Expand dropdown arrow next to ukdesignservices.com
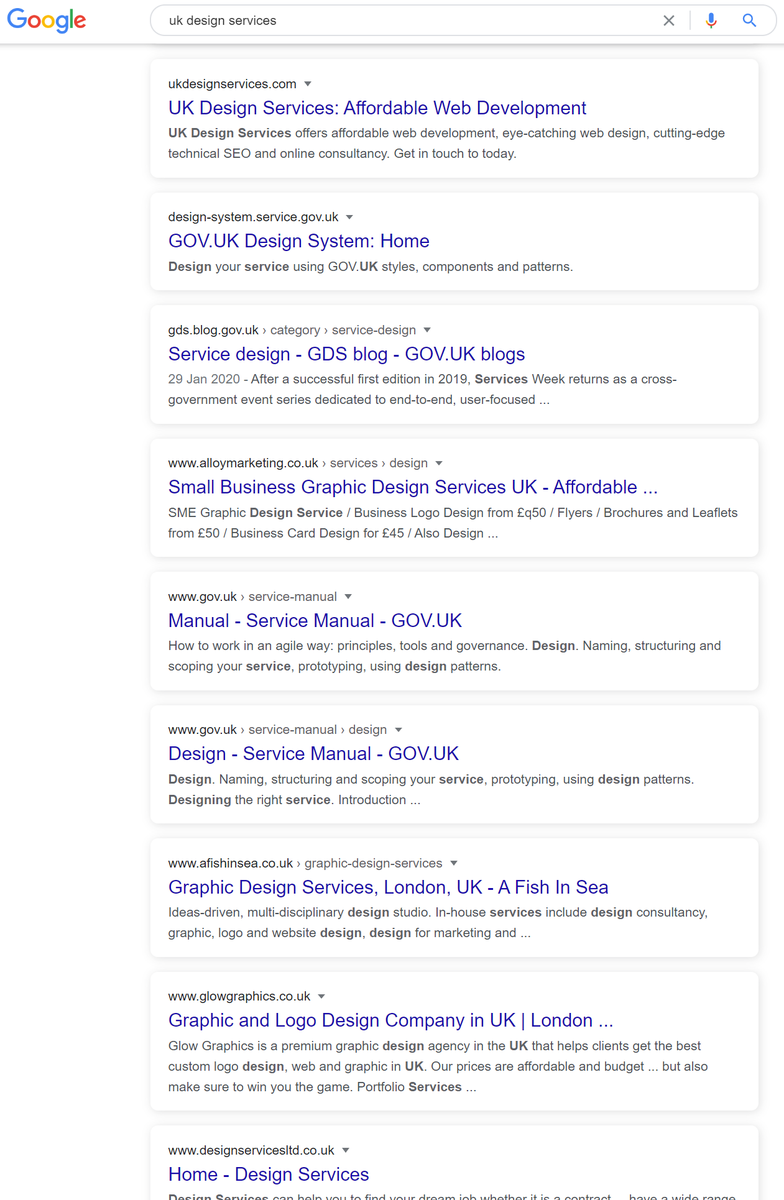The image size is (784, 1200). [308, 84]
